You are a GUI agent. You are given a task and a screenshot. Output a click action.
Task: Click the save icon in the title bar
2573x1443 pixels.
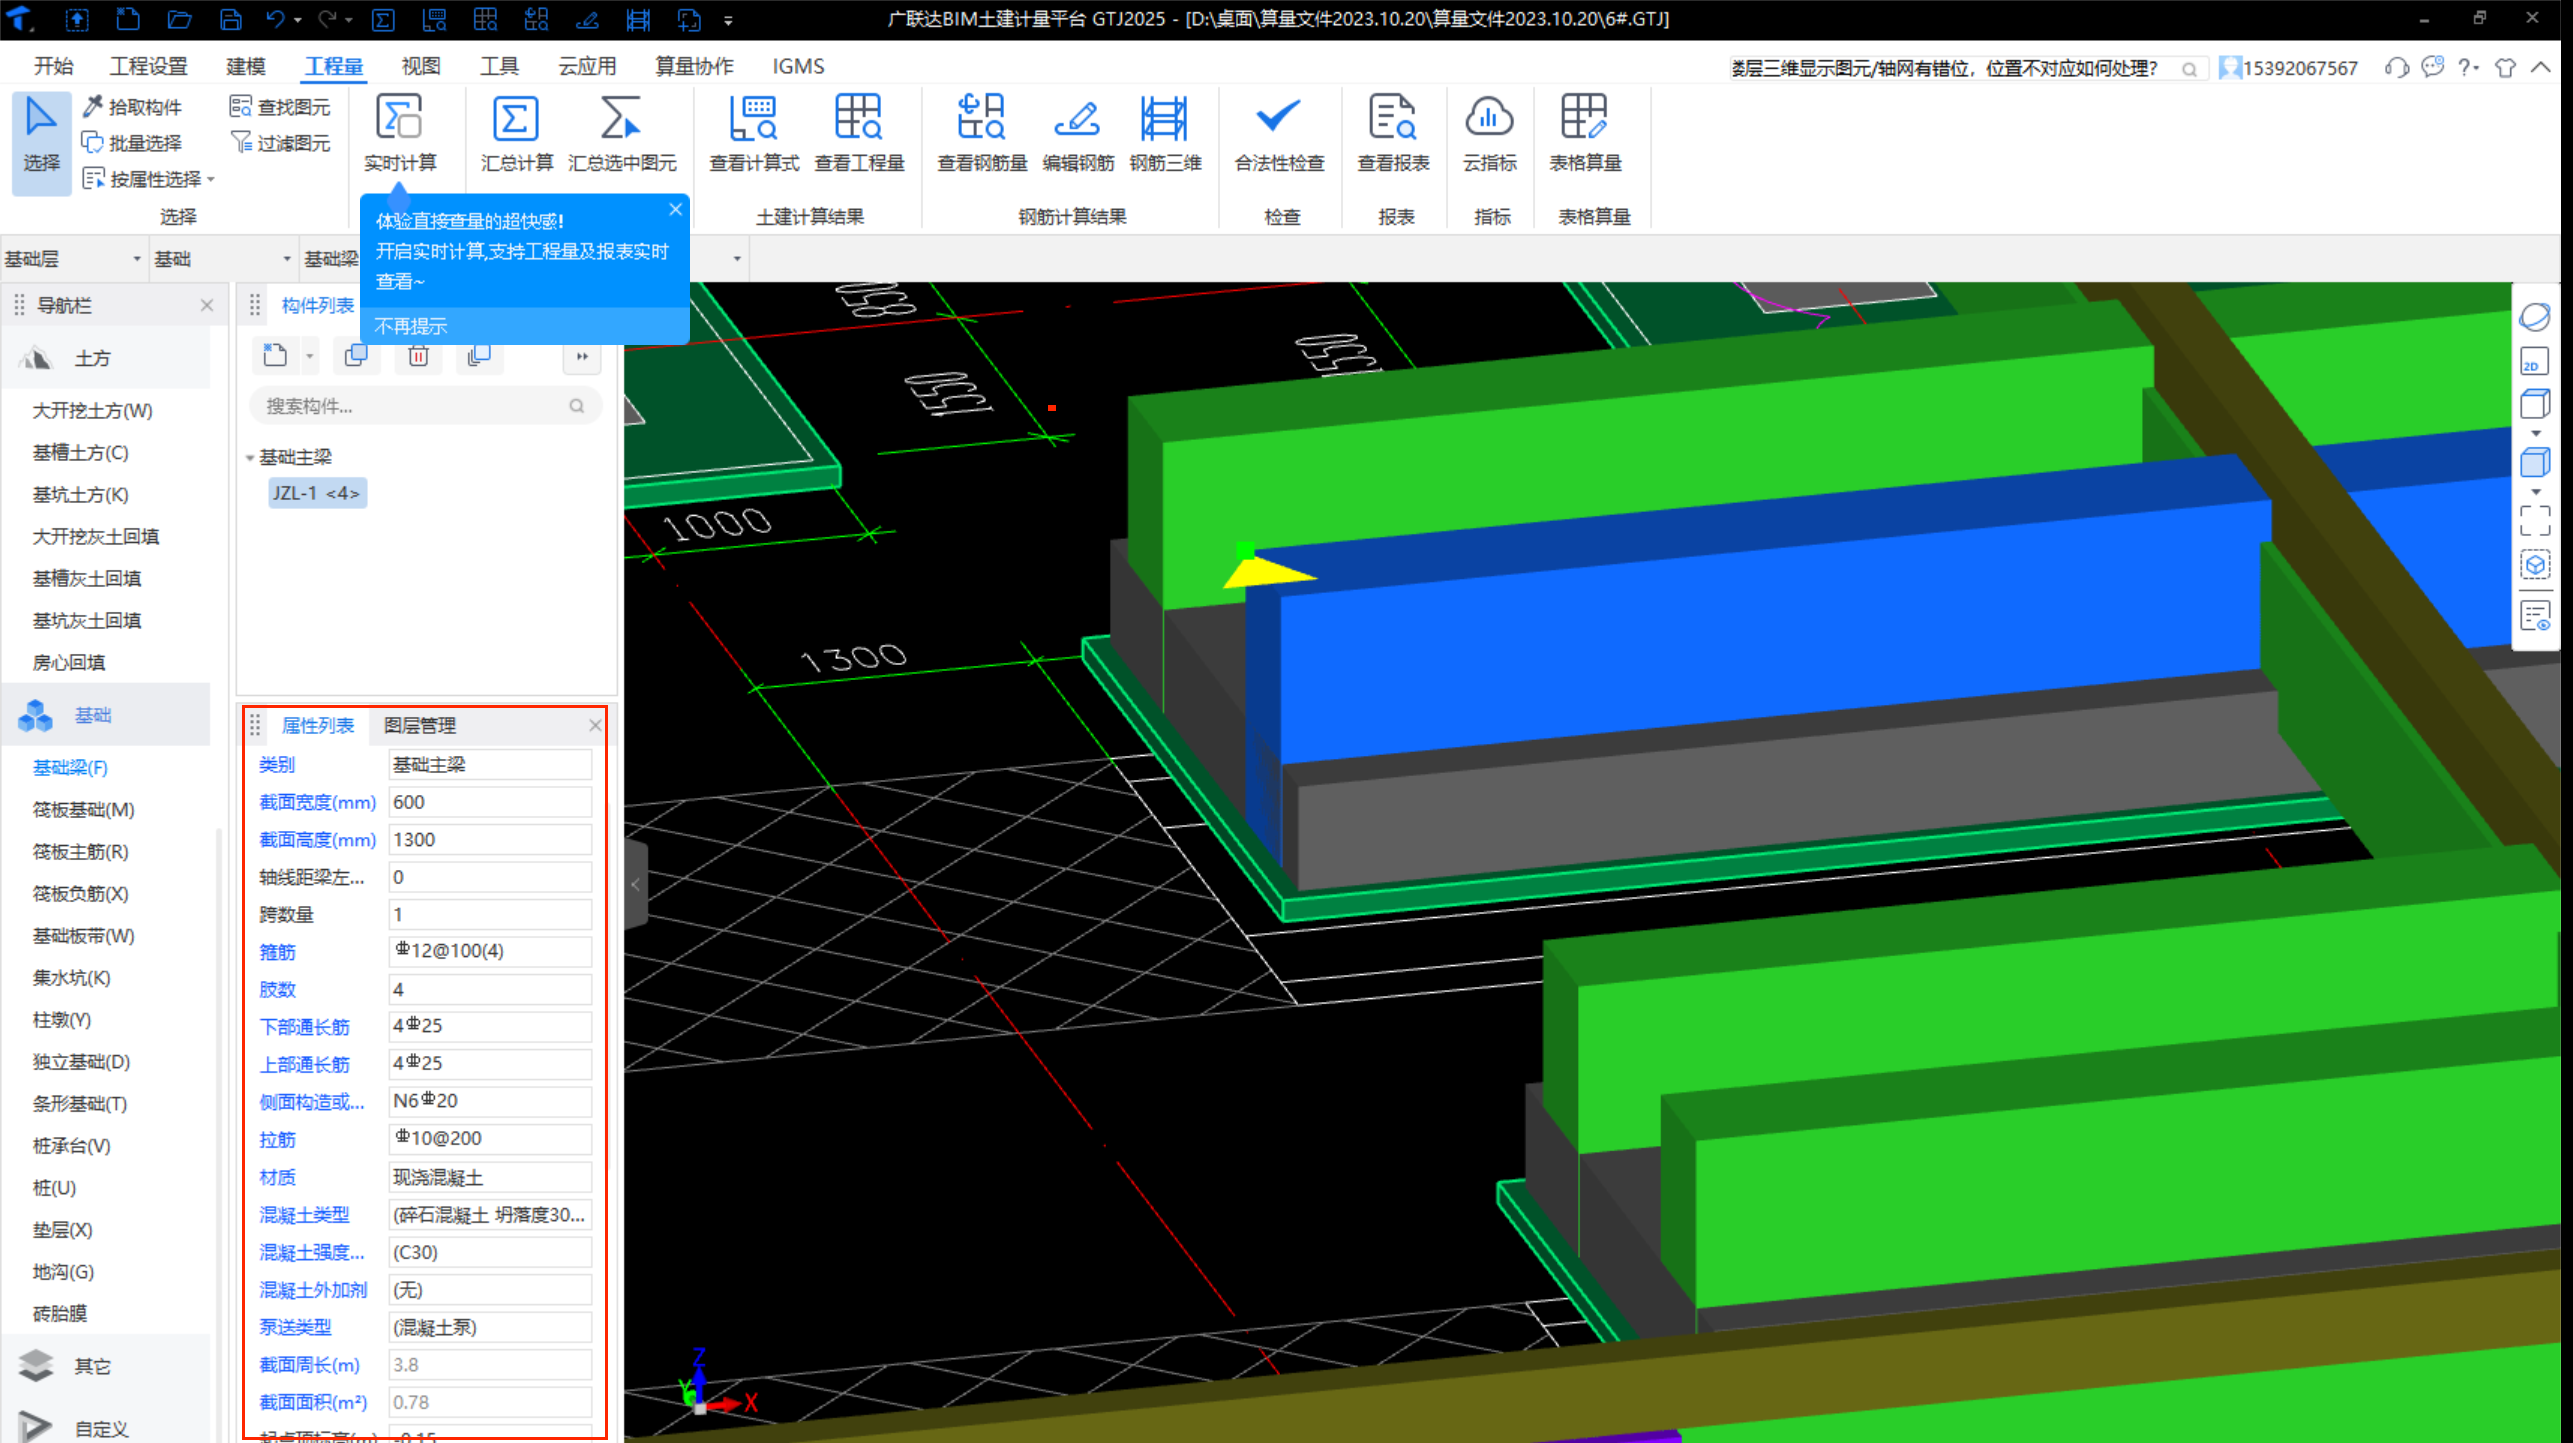(231, 19)
